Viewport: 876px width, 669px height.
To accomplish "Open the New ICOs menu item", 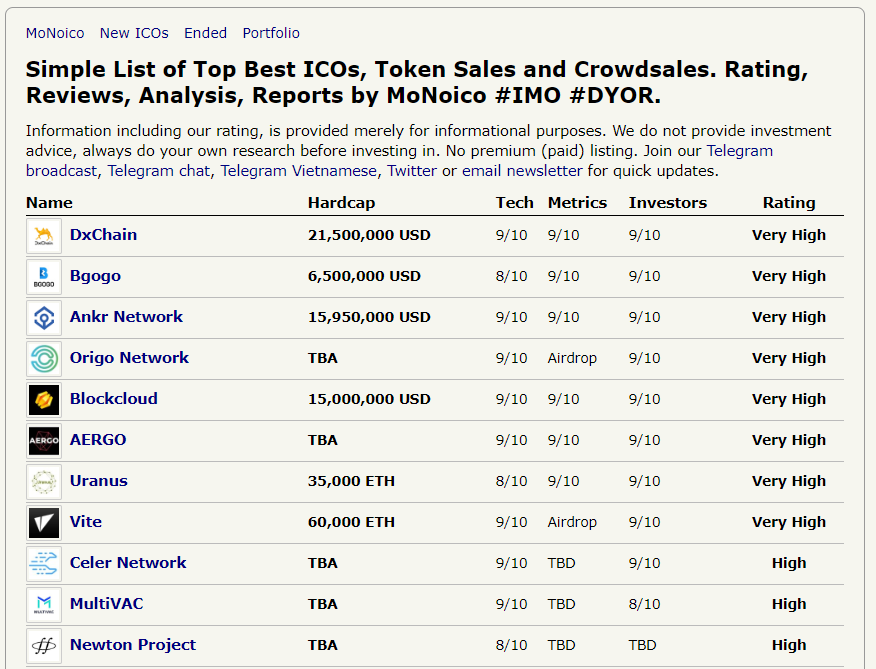I will [134, 33].
